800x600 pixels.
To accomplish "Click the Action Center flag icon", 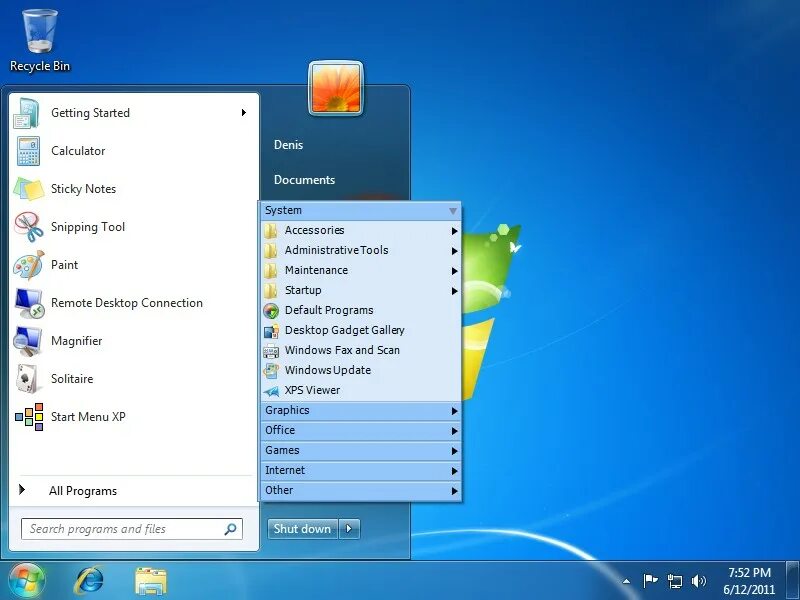I will point(650,581).
